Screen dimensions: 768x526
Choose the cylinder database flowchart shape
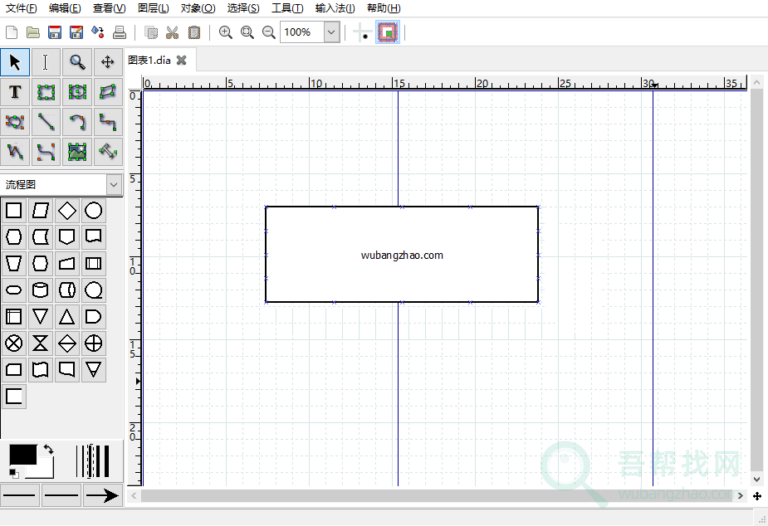(x=40, y=291)
